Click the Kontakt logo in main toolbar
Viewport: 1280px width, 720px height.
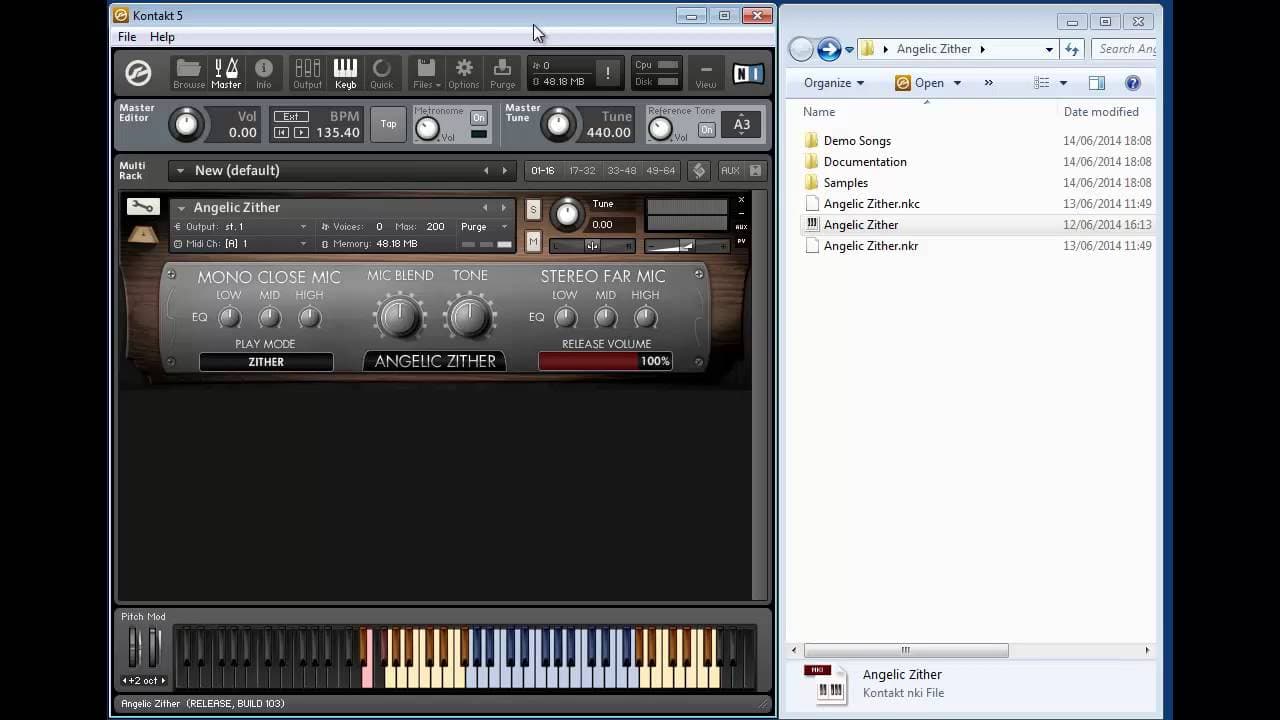click(x=138, y=73)
